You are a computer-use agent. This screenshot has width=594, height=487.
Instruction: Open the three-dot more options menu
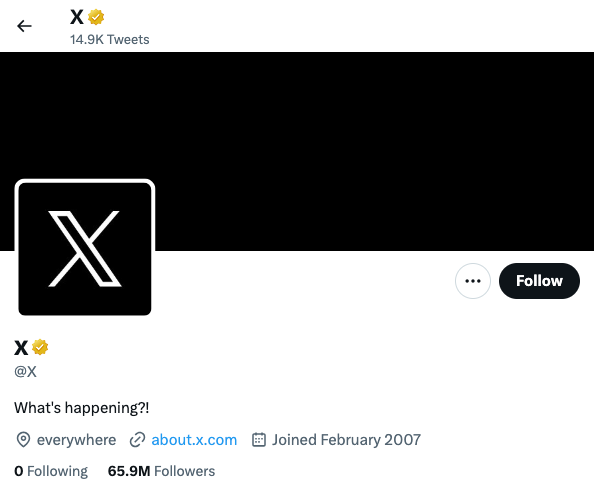coord(473,281)
